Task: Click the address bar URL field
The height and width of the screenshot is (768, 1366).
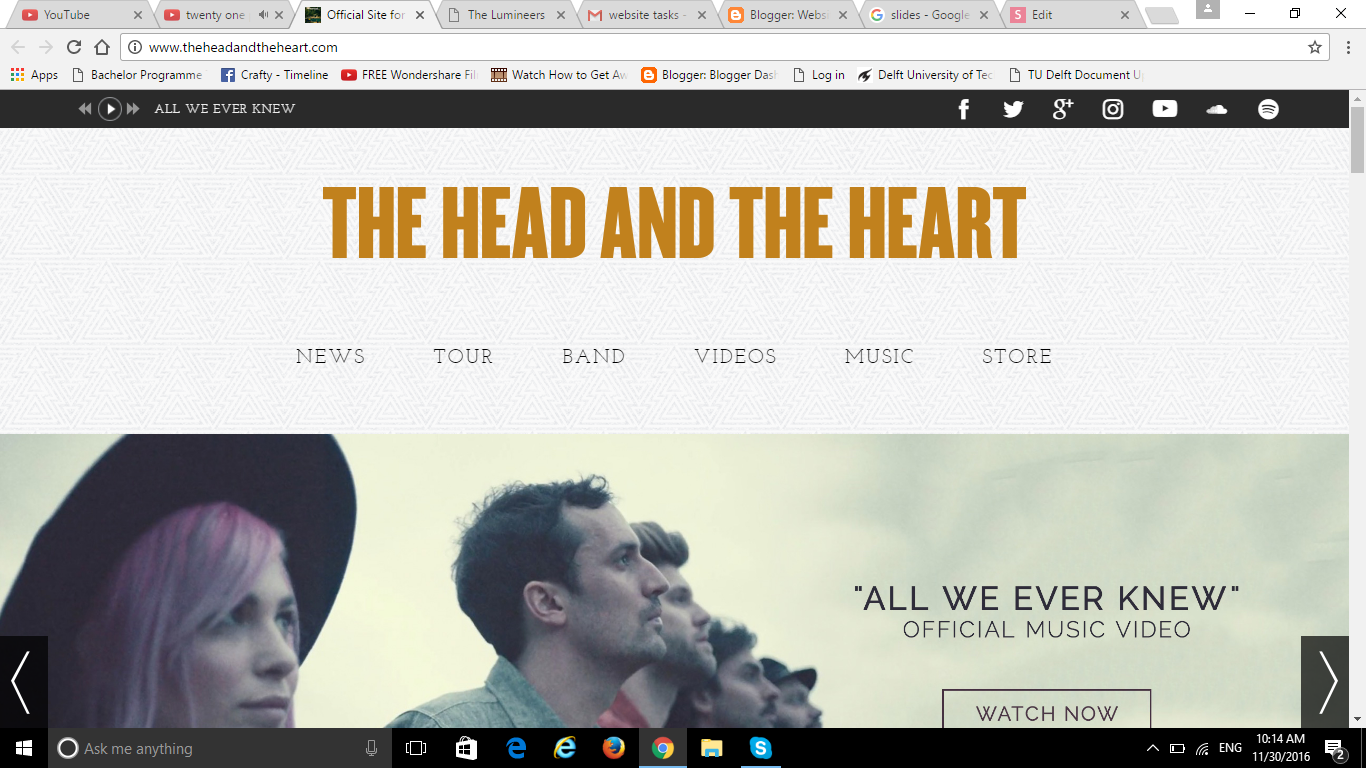Action: (720, 47)
